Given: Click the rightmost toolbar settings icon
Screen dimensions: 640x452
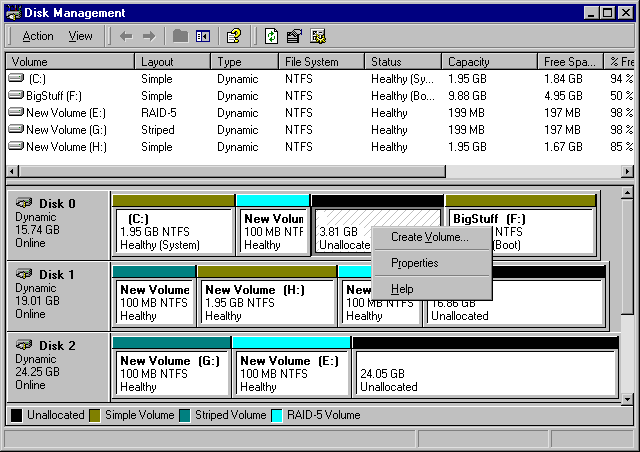Looking at the screenshot, I should pos(318,36).
